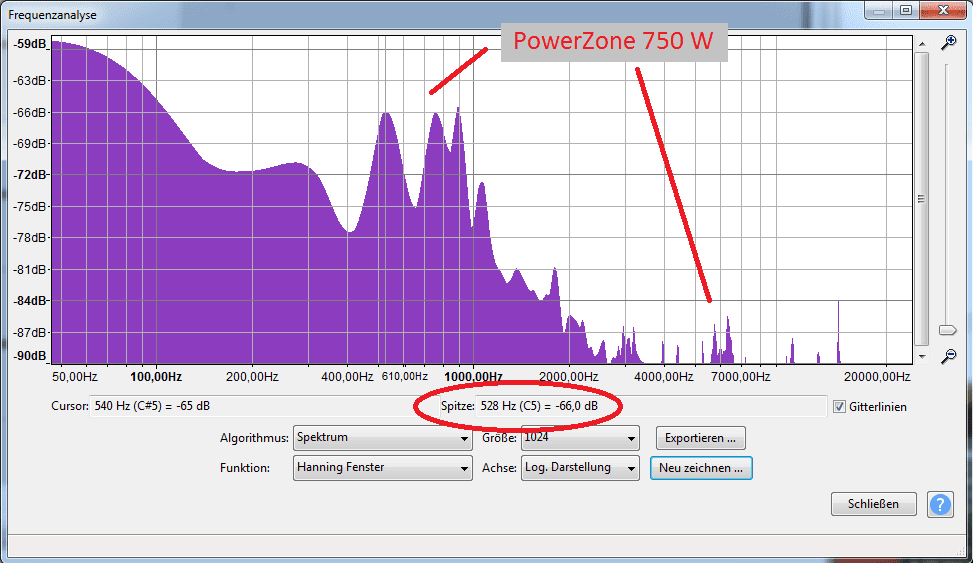Click the 400,00Hz axis label

tap(347, 377)
